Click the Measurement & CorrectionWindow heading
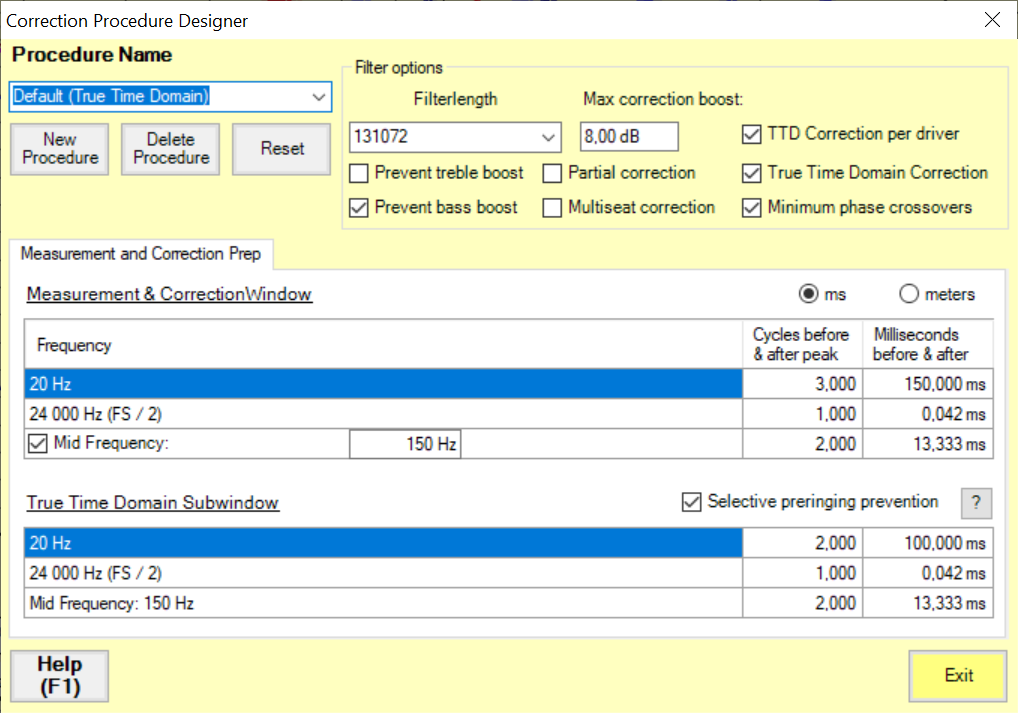The width and height of the screenshot is (1018, 713). [x=169, y=294]
